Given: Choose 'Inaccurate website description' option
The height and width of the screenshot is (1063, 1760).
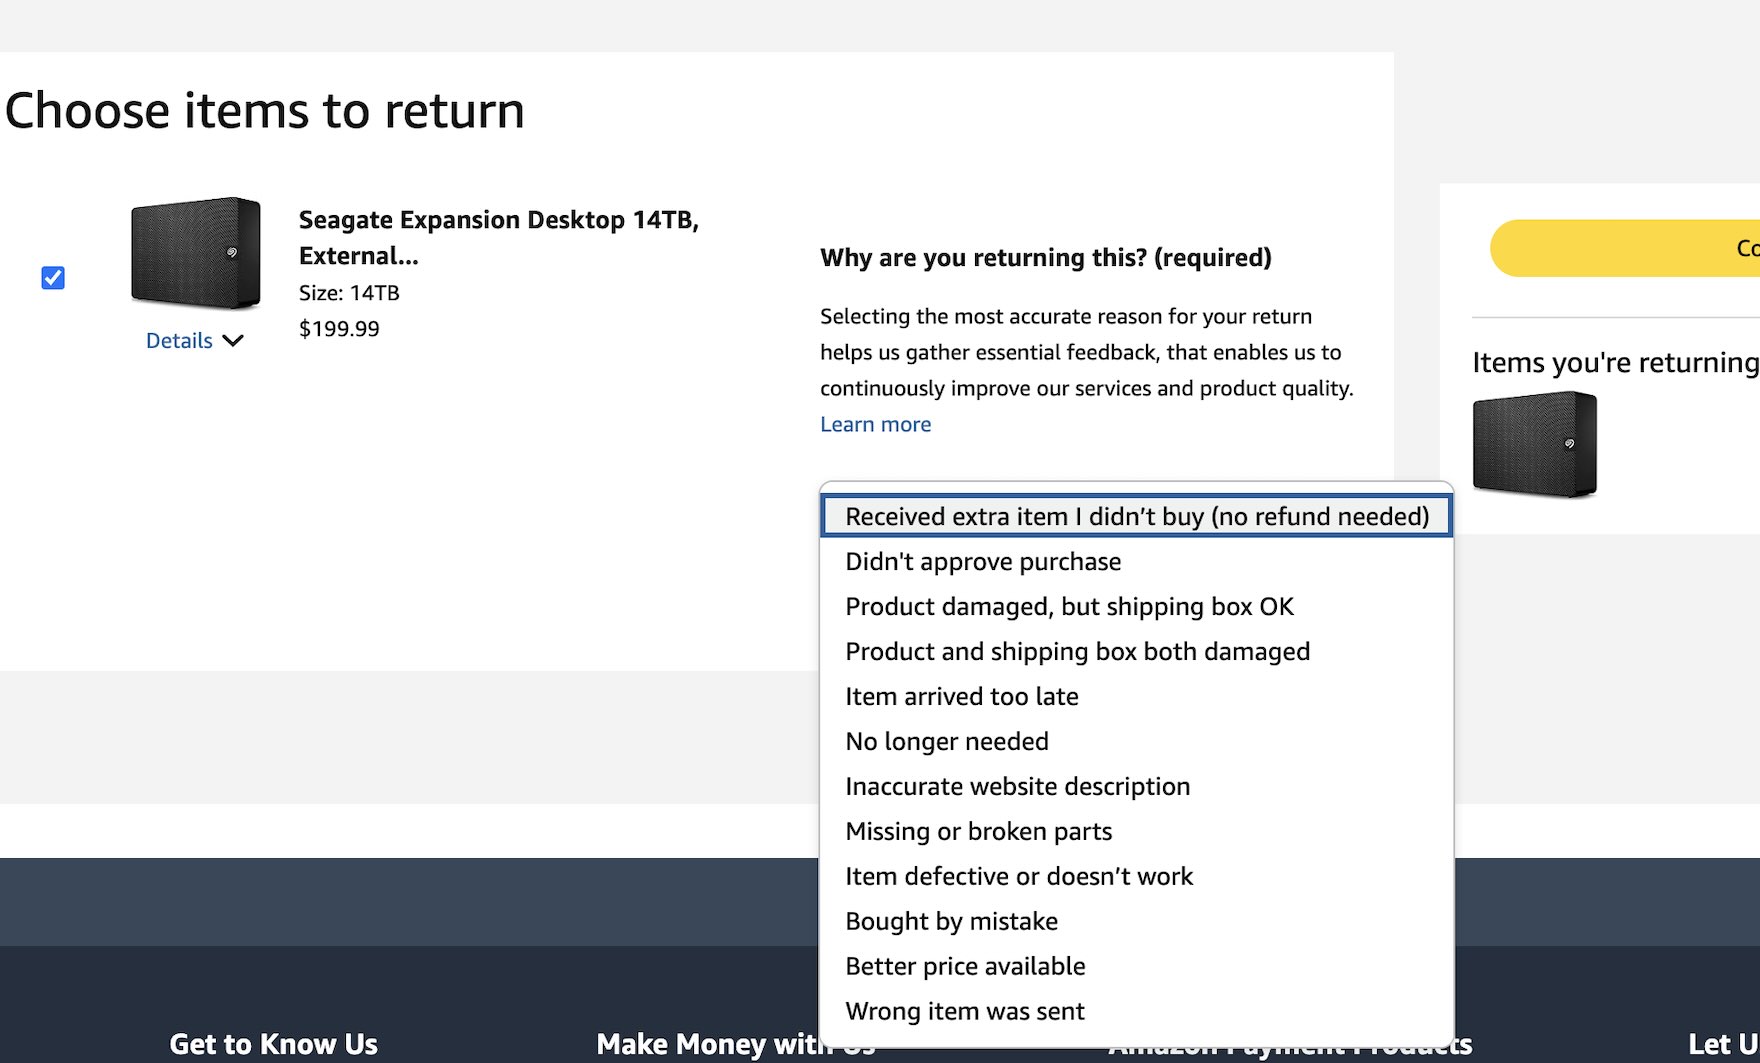Looking at the screenshot, I should [1017, 787].
